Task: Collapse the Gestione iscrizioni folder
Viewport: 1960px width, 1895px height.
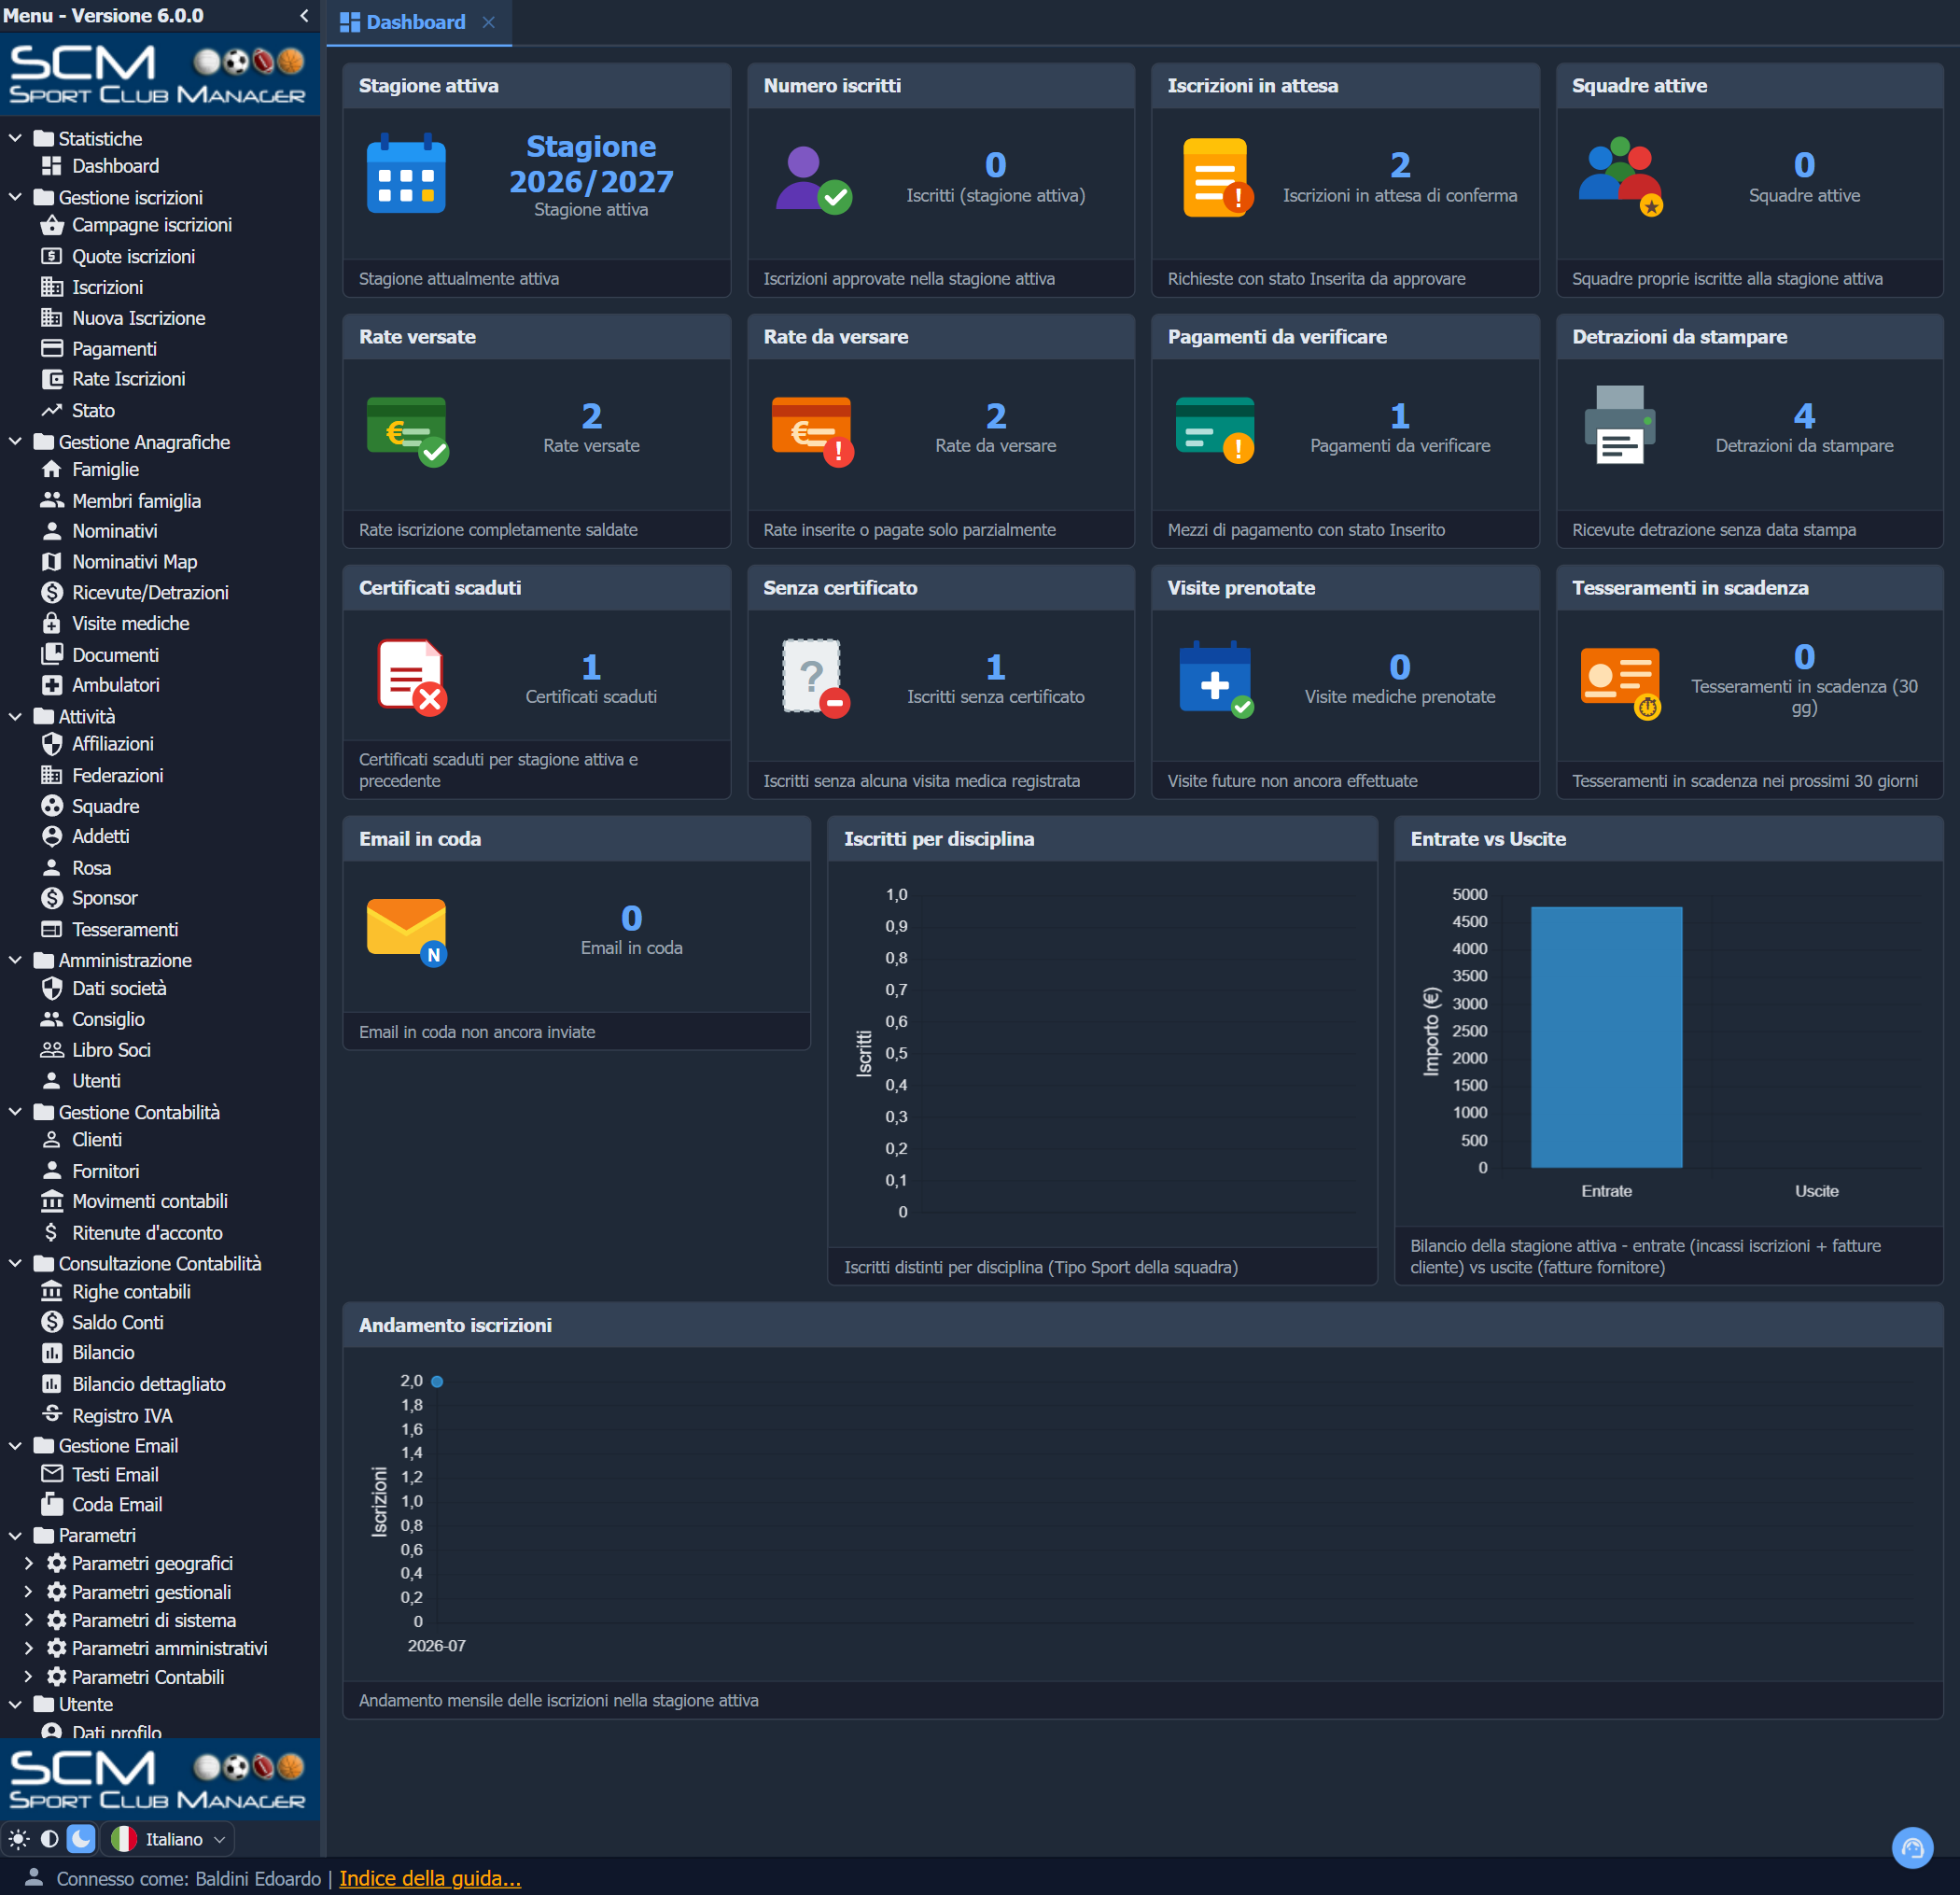Action: (x=15, y=197)
